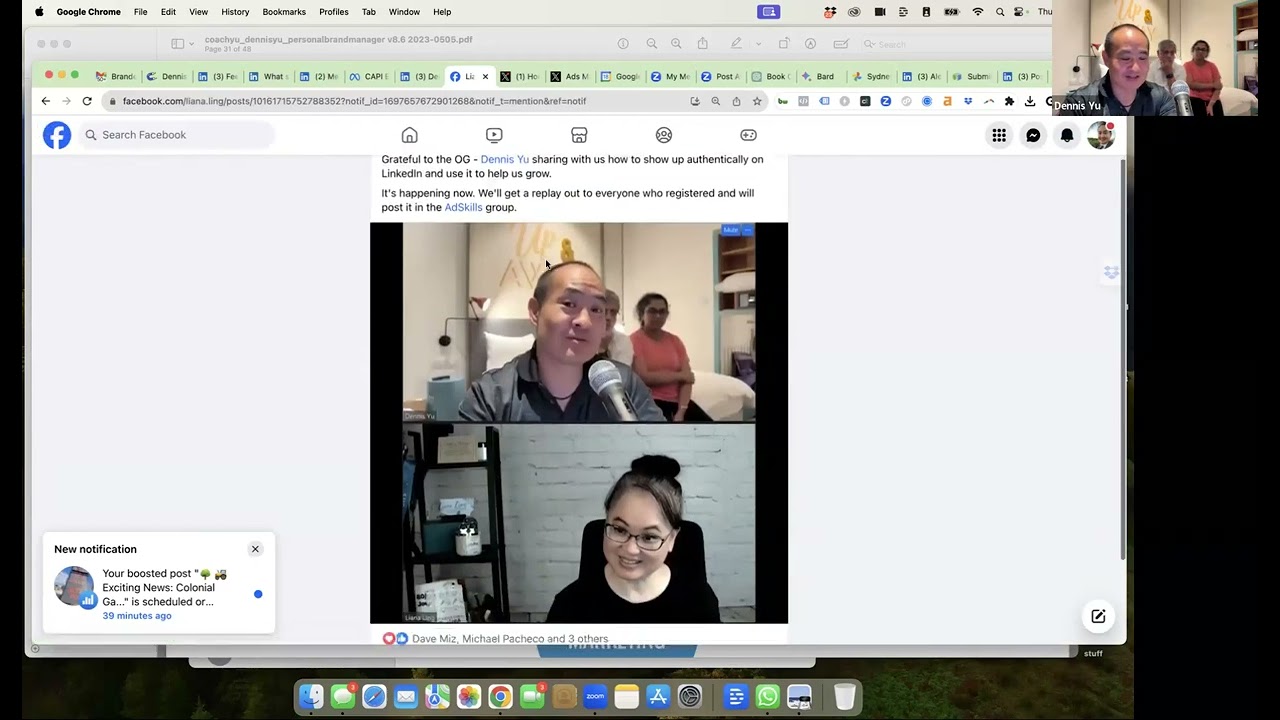Open Zoom from the Dock

595,696
